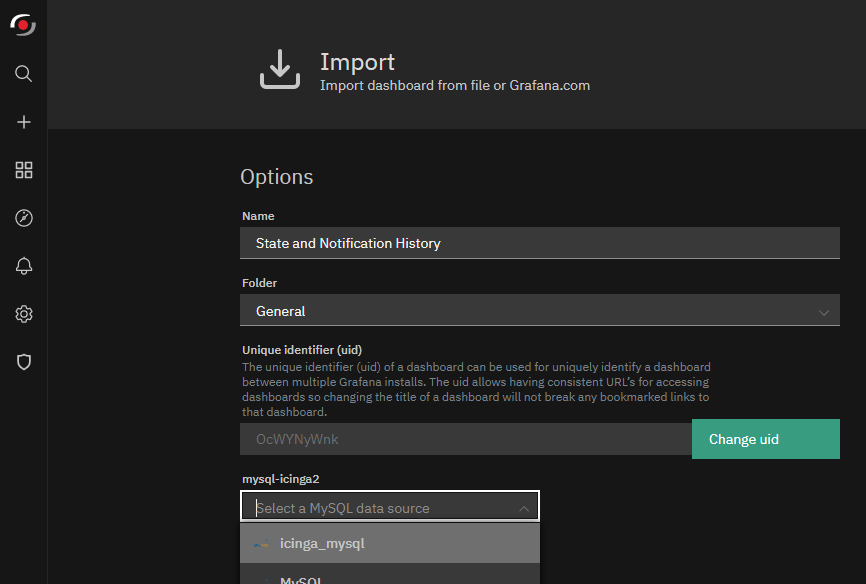The width and height of the screenshot is (866, 584).
Task: Open the Explore compass icon
Action: tap(24, 218)
